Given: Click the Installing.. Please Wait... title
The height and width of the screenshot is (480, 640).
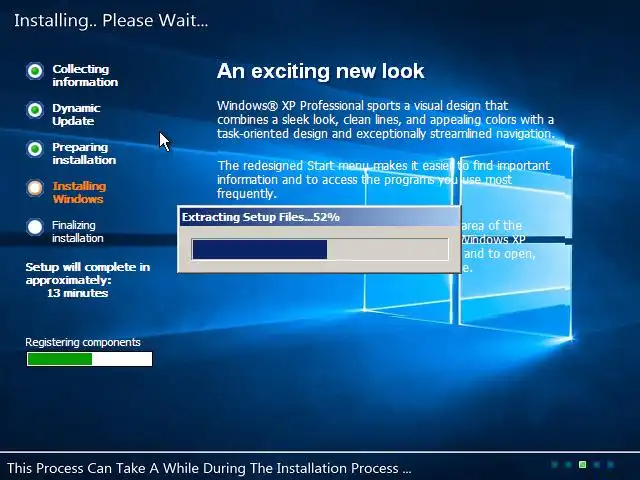Looking at the screenshot, I should point(111,20).
